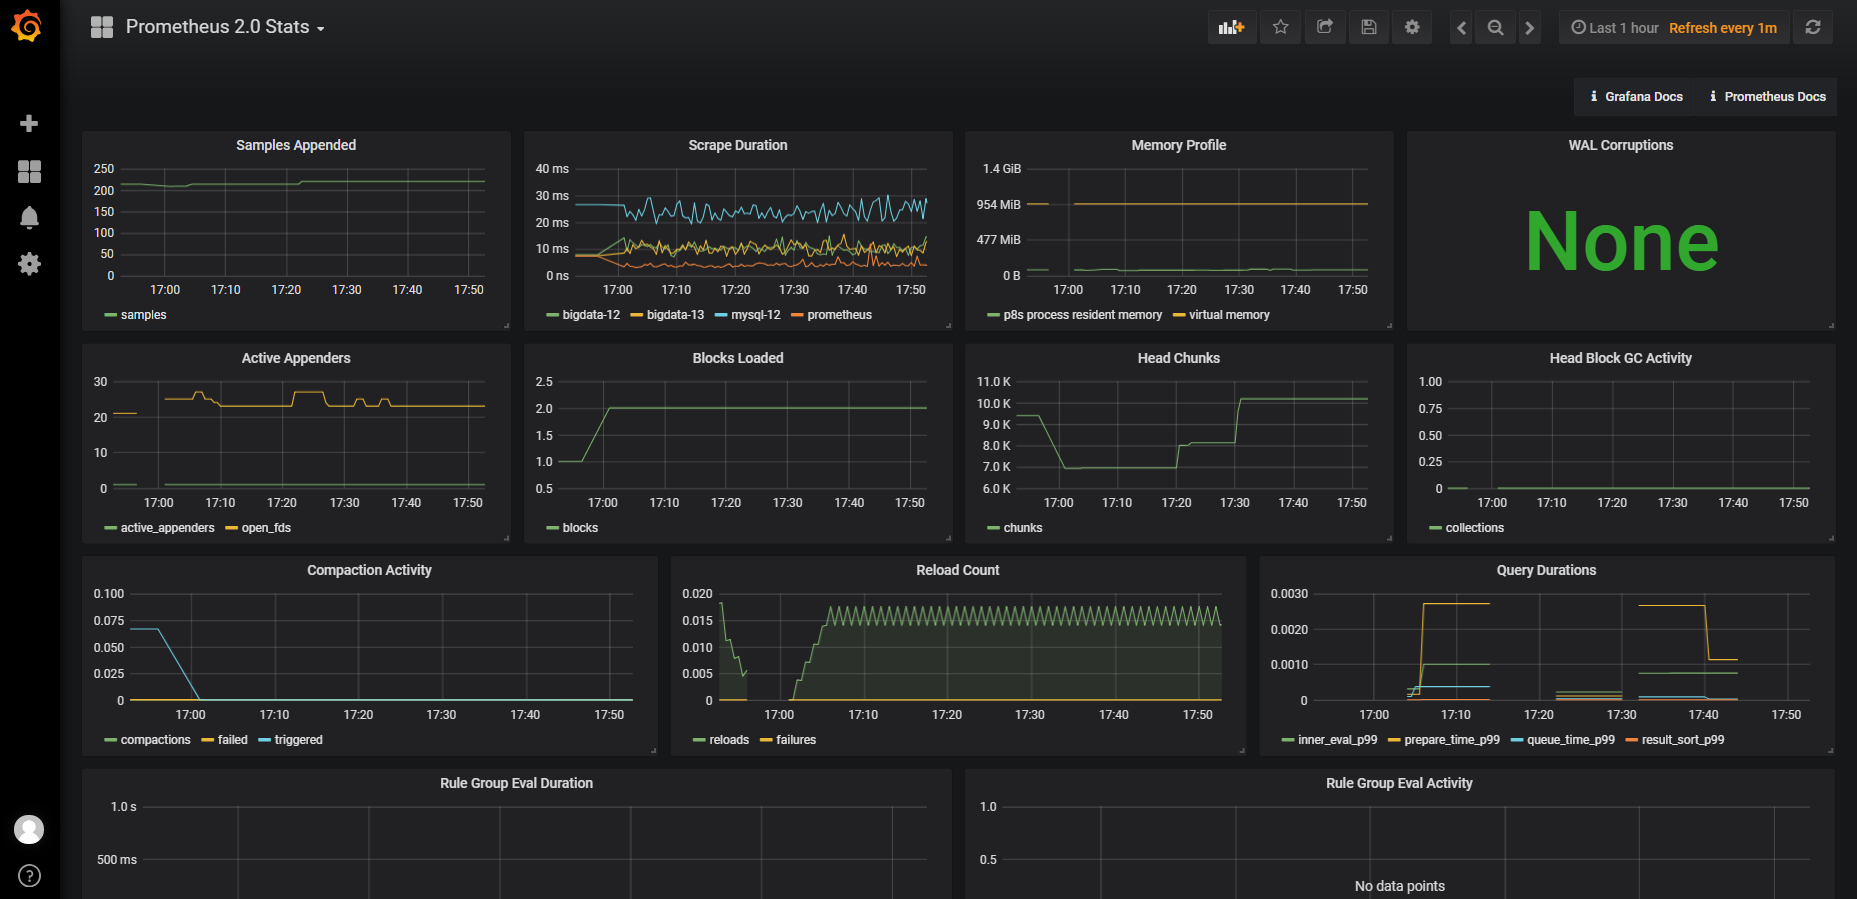The width and height of the screenshot is (1857, 899).
Task: Open Head Chunks panel title menu
Action: pos(1179,358)
